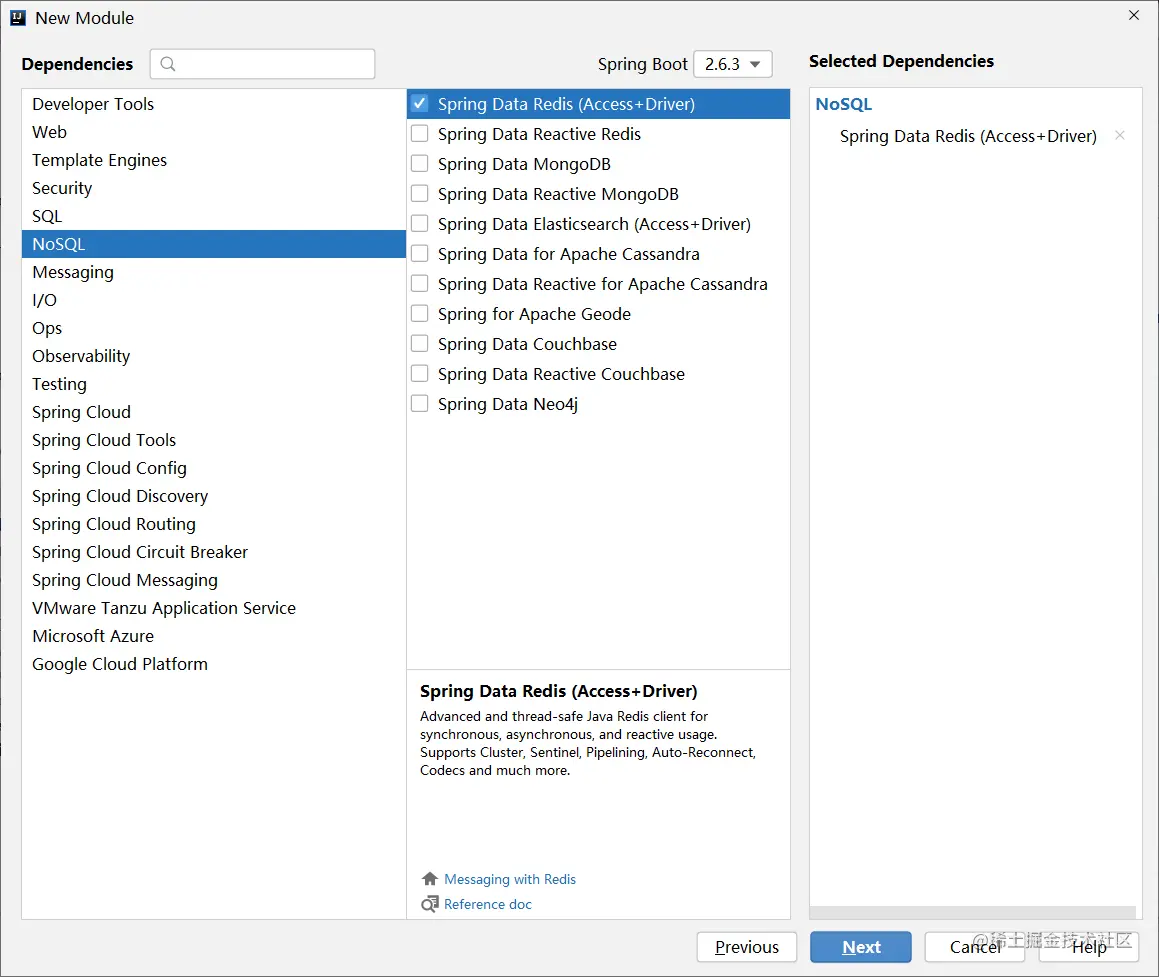The height and width of the screenshot is (977, 1159).
Task: Click the IntelliJ icon in the title bar
Action: (18, 18)
